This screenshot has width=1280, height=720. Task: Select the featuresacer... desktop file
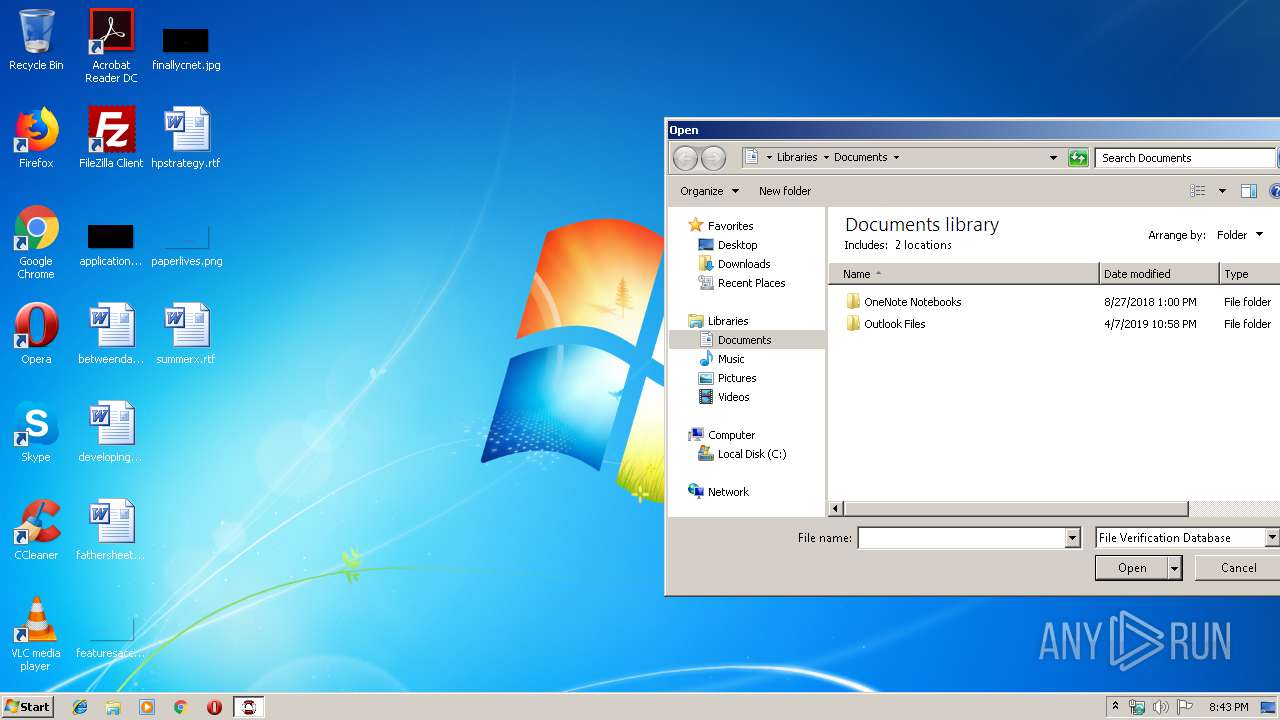[111, 638]
